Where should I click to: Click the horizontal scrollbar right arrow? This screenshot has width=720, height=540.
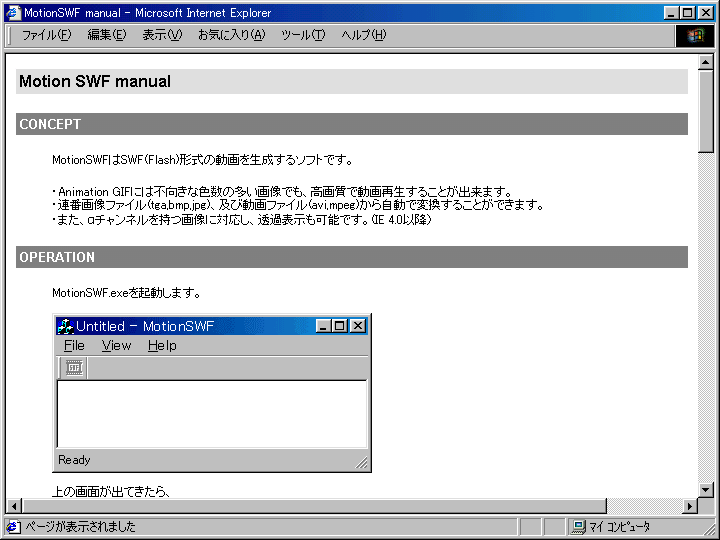pos(689,506)
